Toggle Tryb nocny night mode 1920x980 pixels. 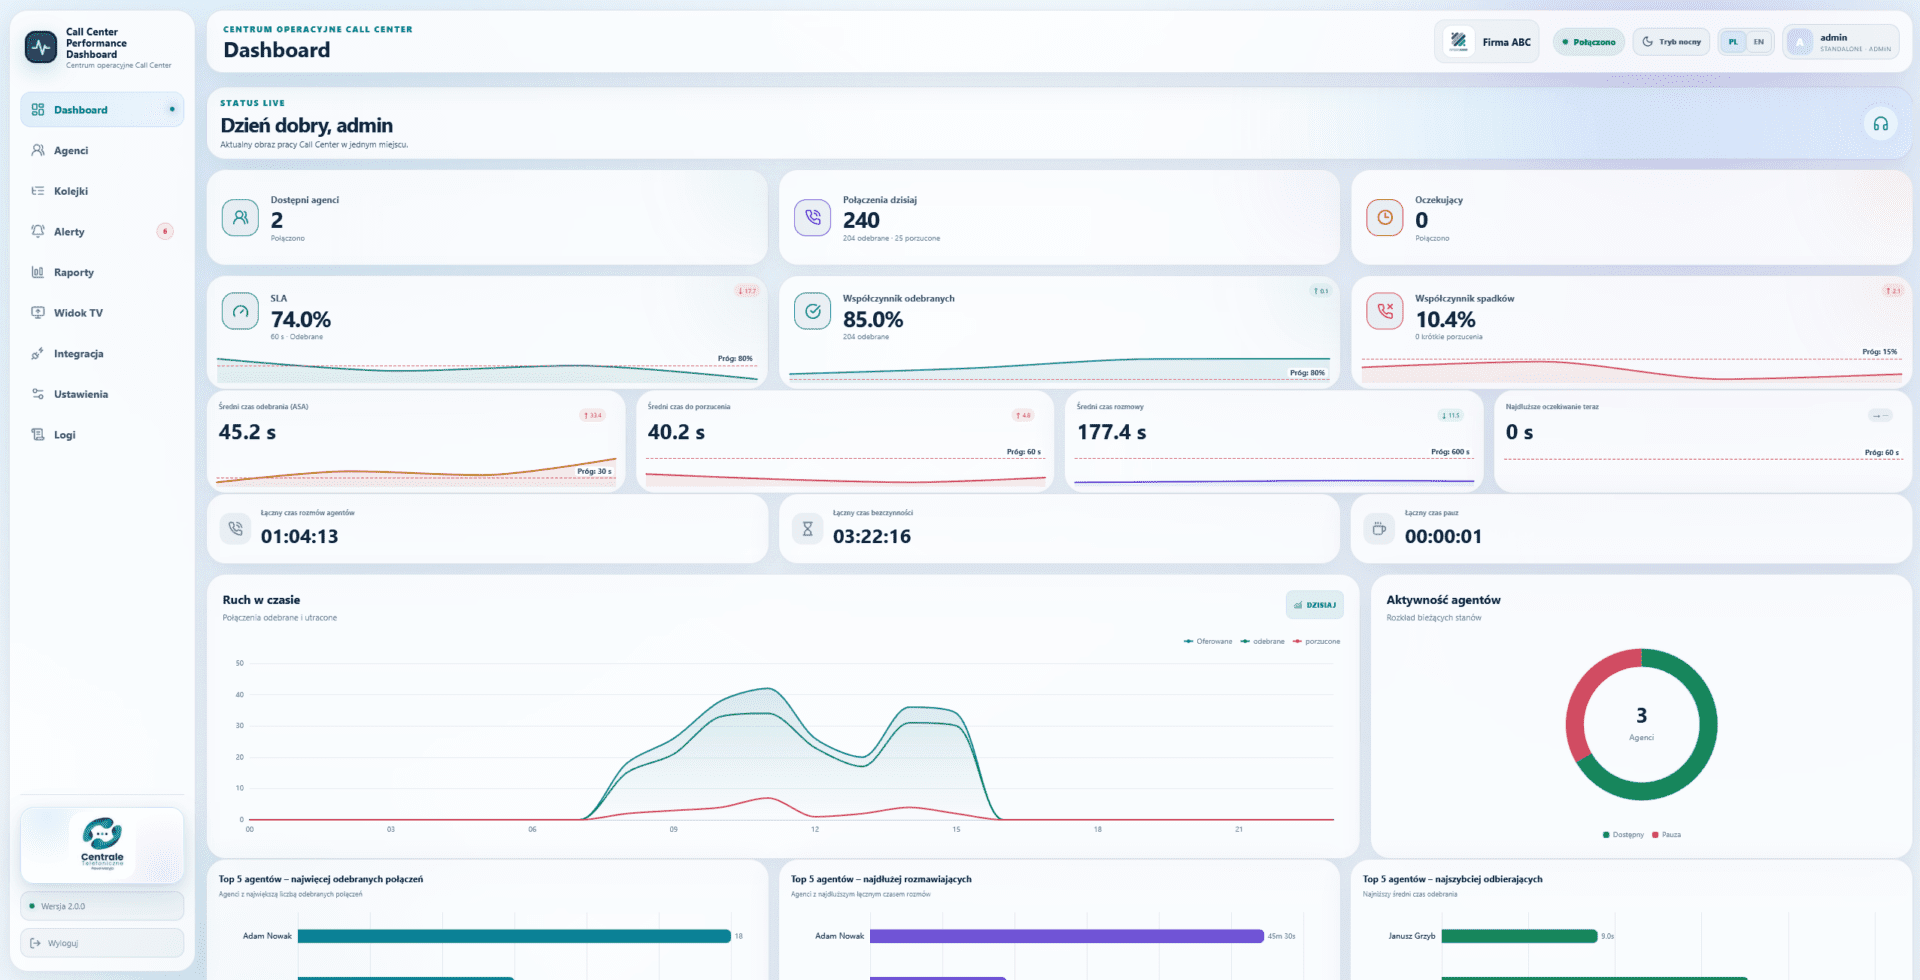coord(1672,42)
